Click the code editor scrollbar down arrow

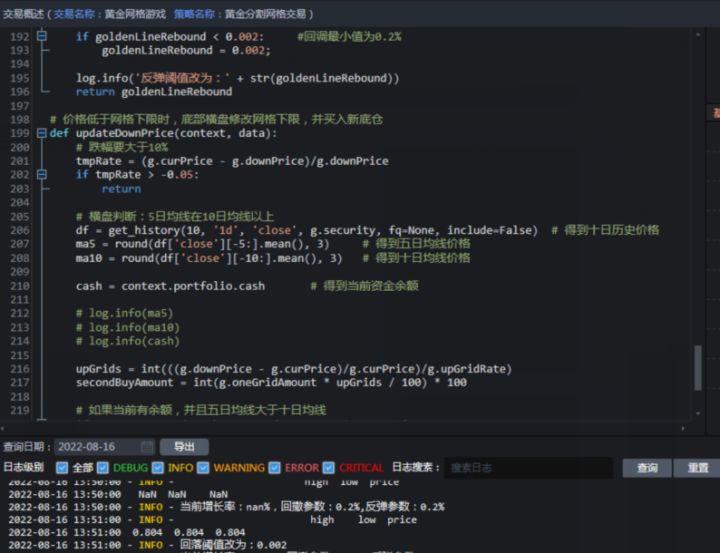click(698, 413)
